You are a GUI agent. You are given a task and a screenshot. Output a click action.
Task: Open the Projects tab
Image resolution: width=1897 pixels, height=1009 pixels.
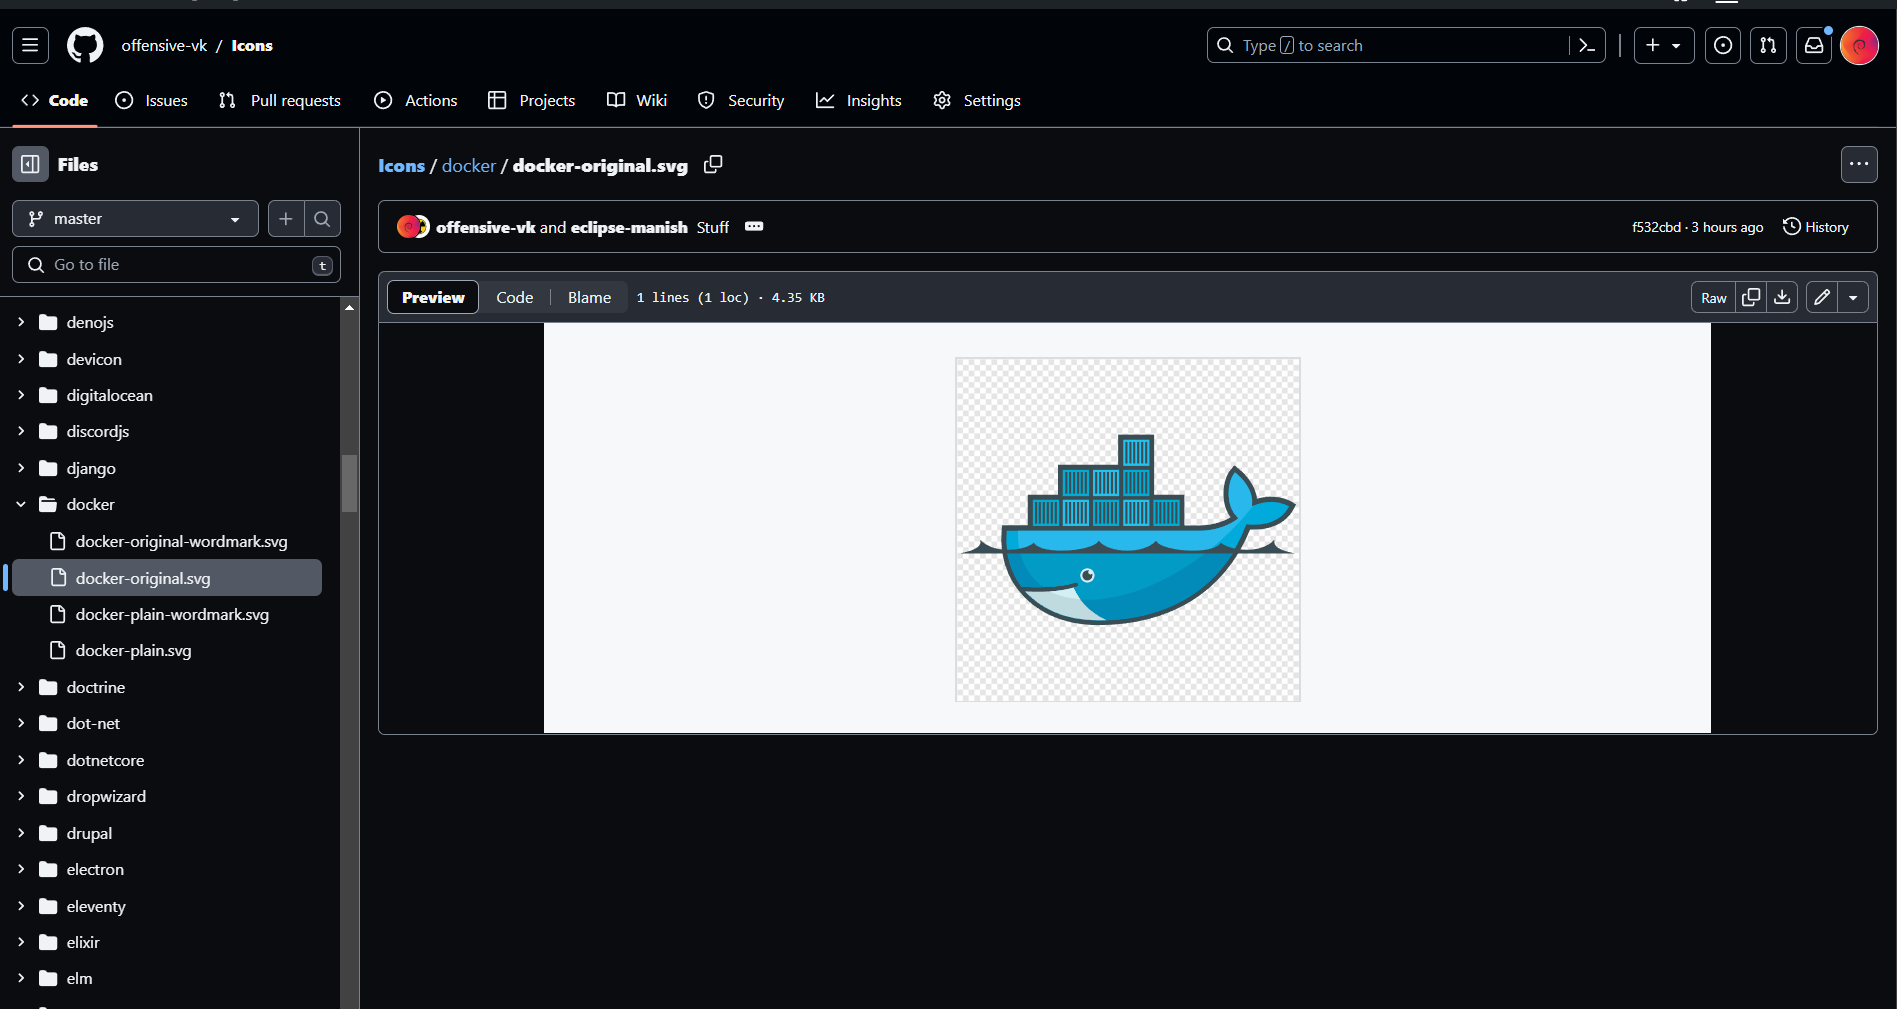point(532,100)
